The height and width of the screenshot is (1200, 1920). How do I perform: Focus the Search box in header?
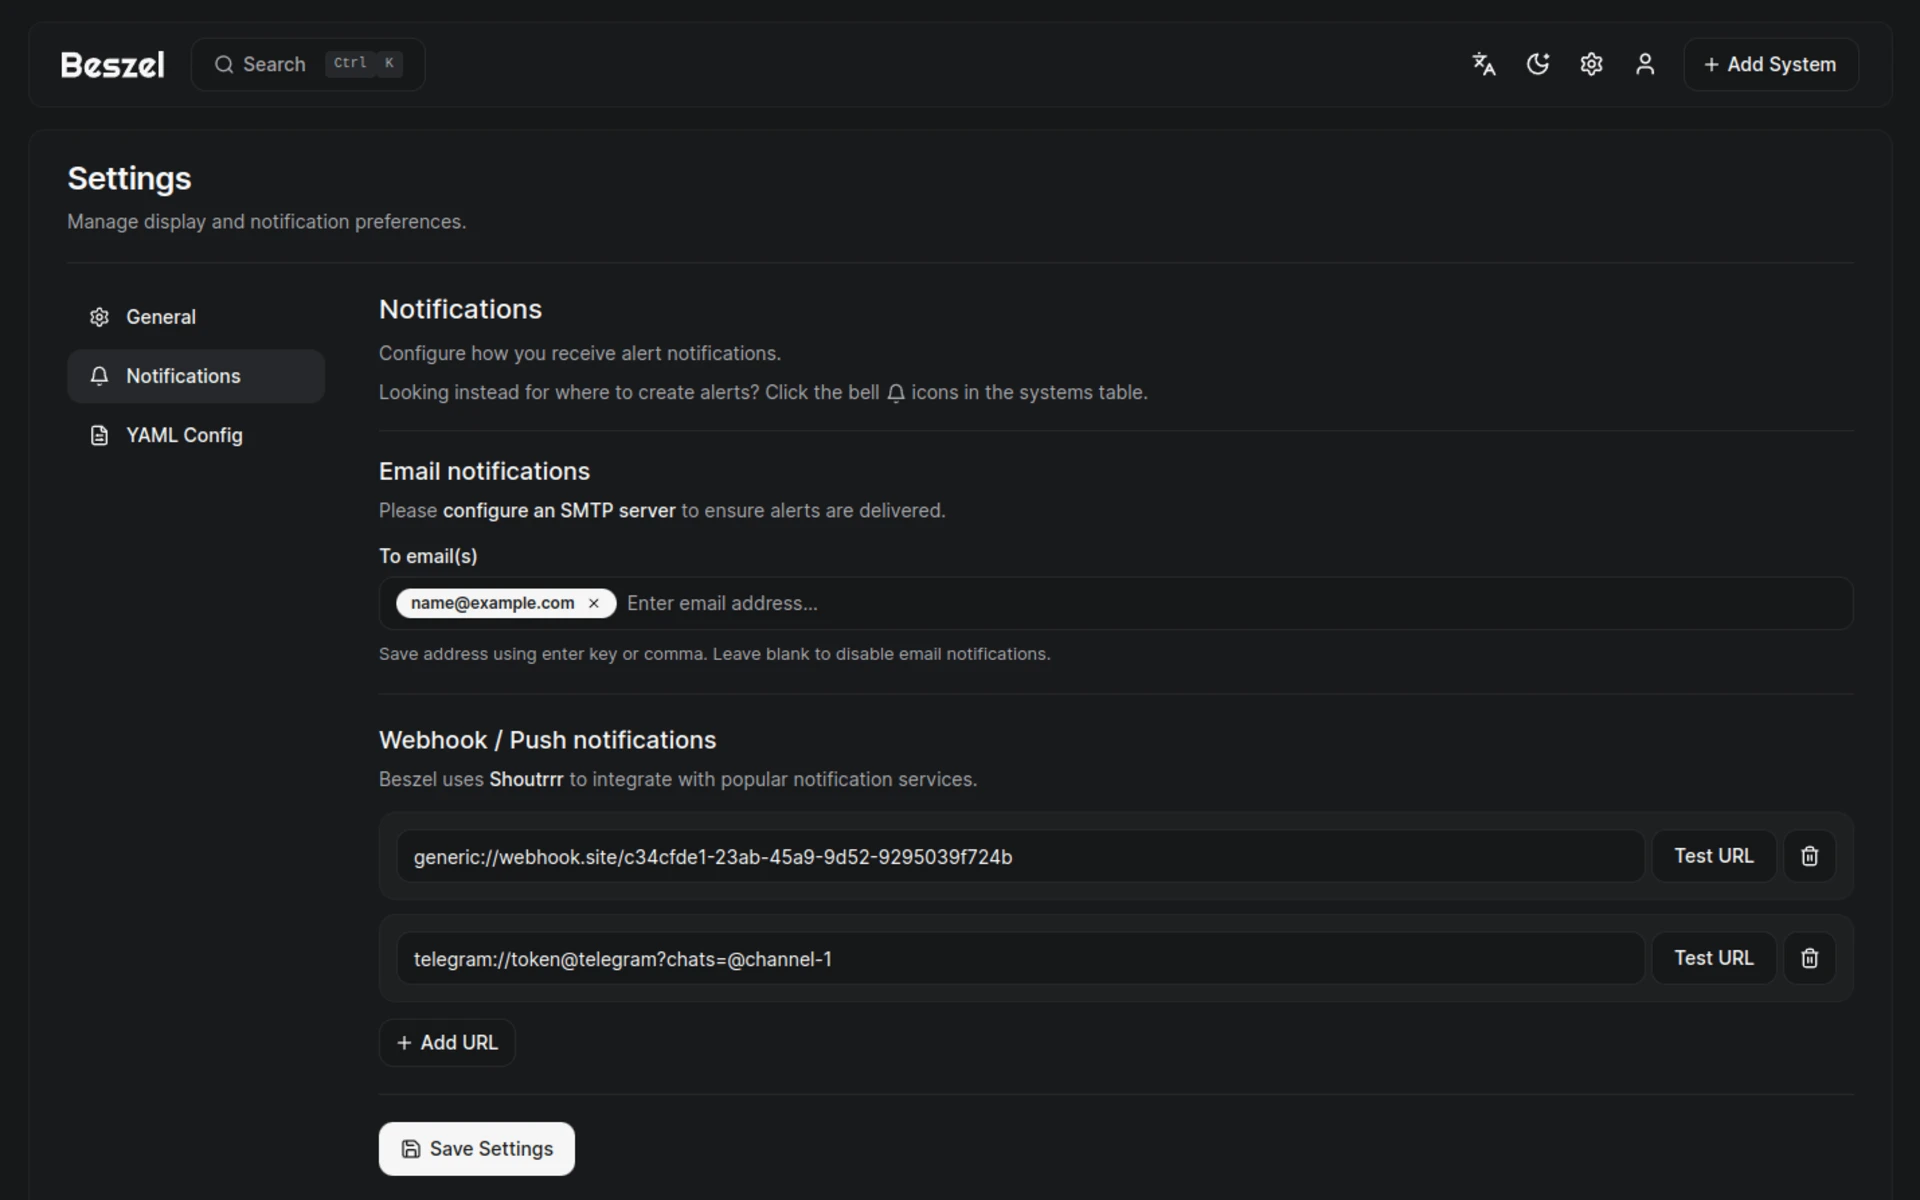tap(308, 64)
